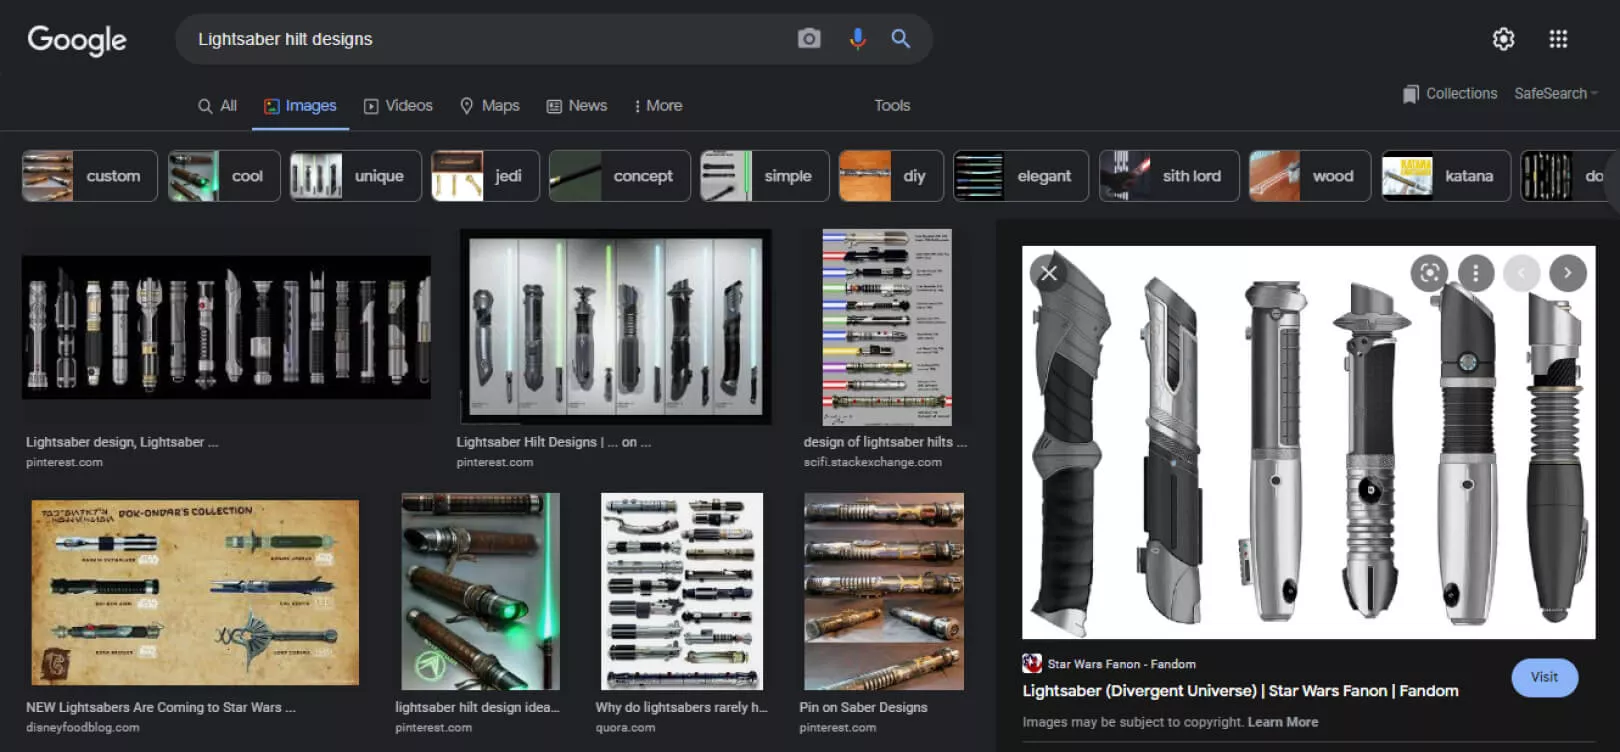The width and height of the screenshot is (1620, 752).
Task: Open the Dok-Ondar's Collection lightsaber thumbnail
Action: point(195,592)
